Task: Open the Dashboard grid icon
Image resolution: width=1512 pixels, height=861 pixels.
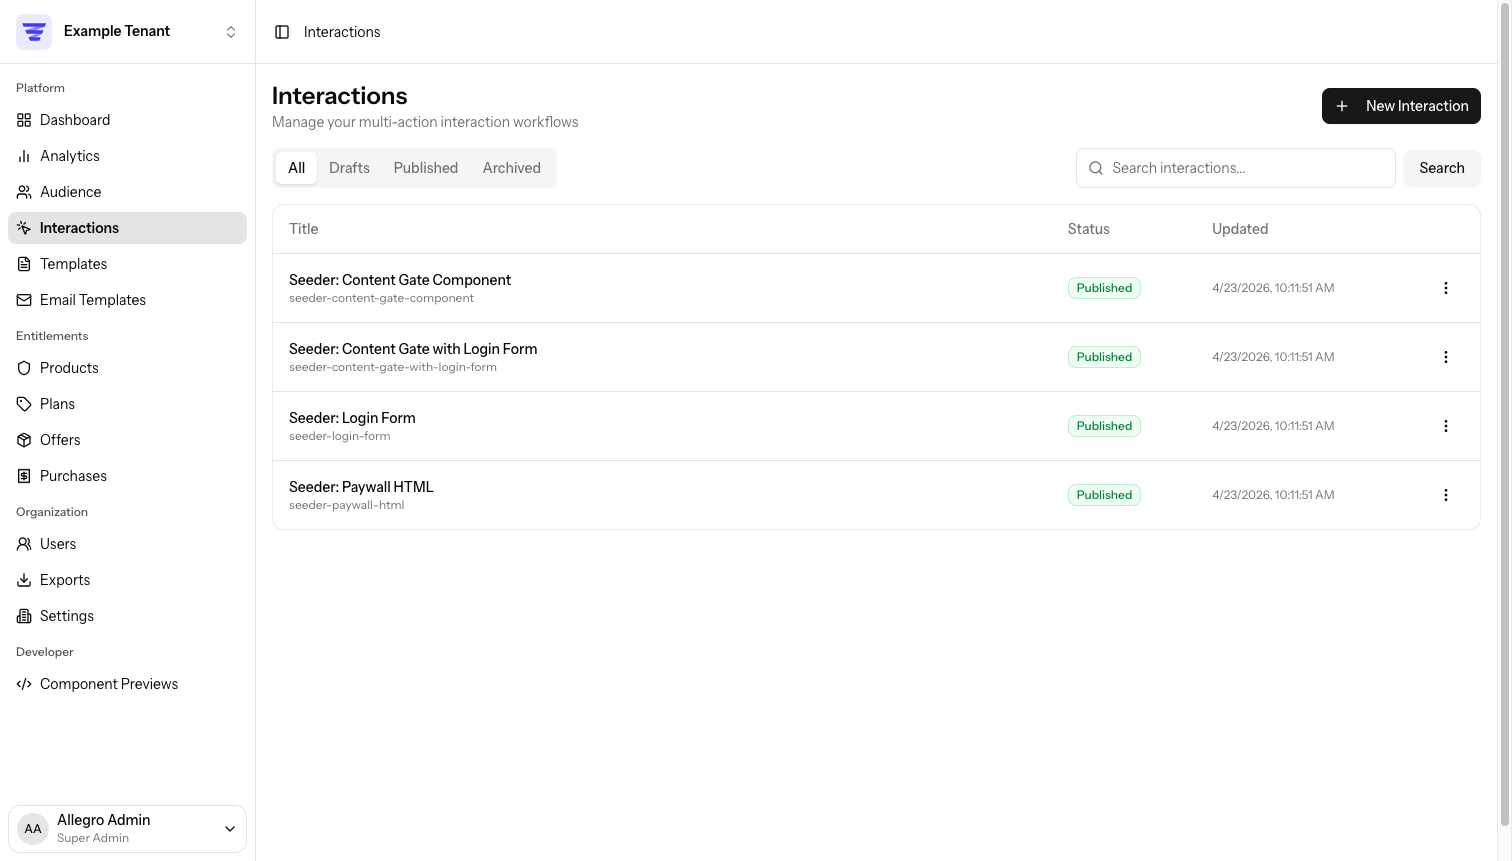Action: pyautogui.click(x=24, y=120)
